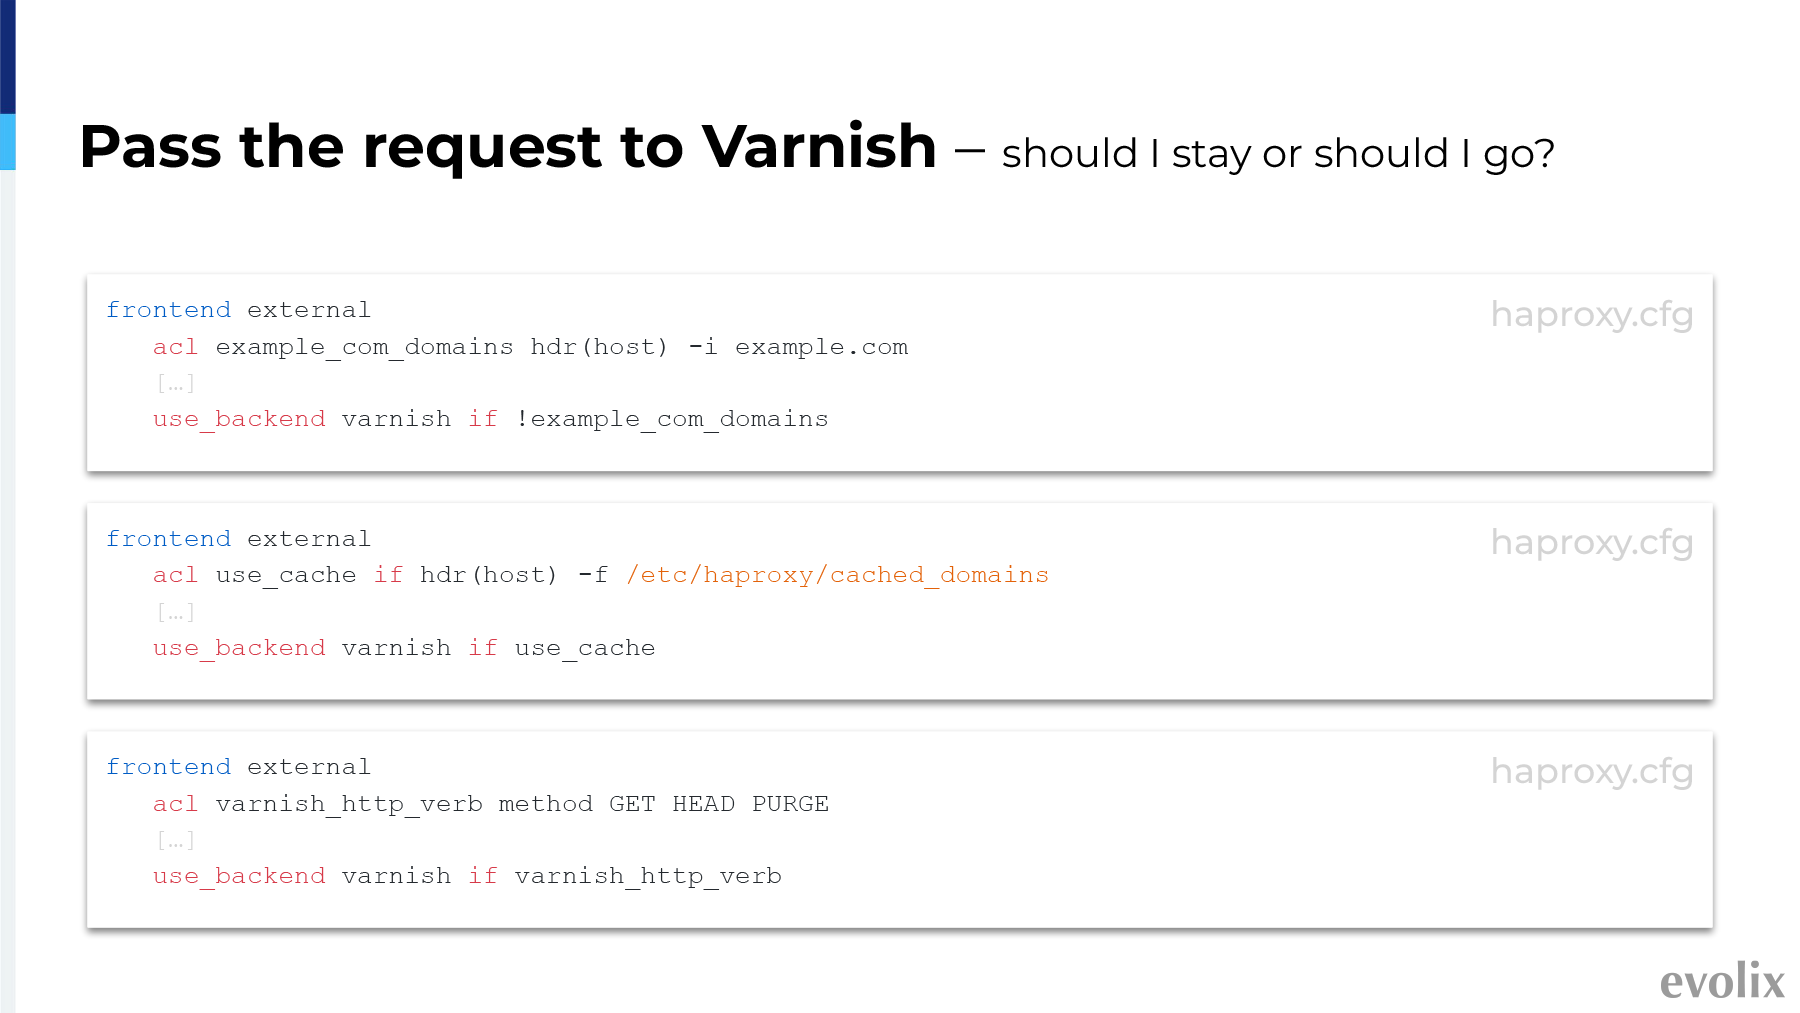Screen dimensions: 1800x1013
Task: Click the haproxy.cfg label in first code block
Action: click(1592, 314)
